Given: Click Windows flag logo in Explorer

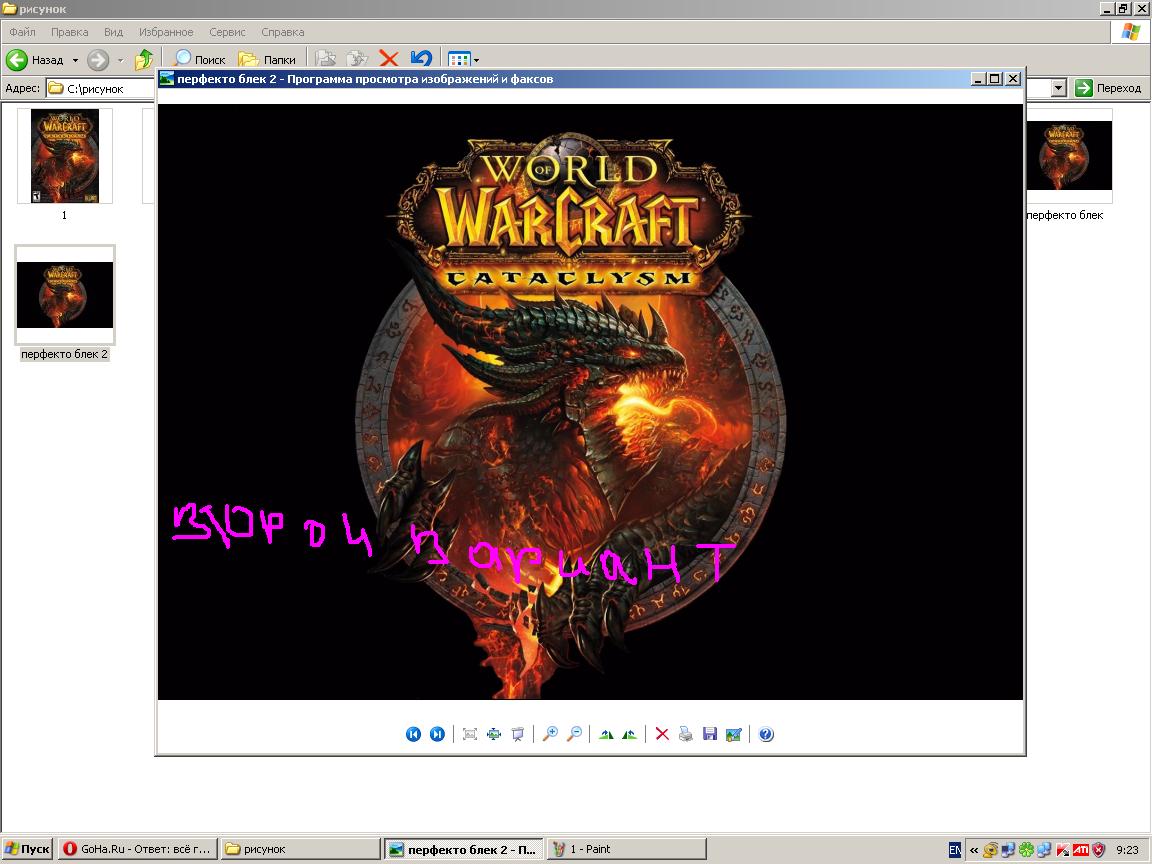Looking at the screenshot, I should click(x=1131, y=32).
